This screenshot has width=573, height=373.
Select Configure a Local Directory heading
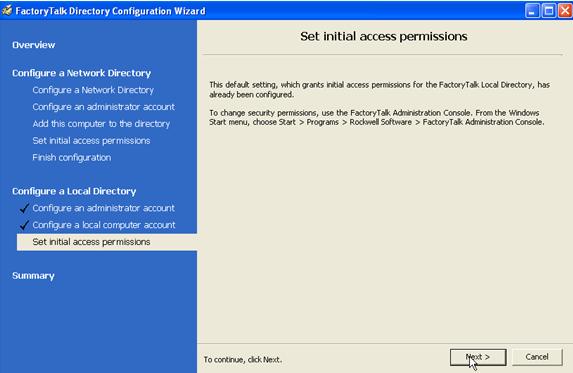click(x=74, y=191)
